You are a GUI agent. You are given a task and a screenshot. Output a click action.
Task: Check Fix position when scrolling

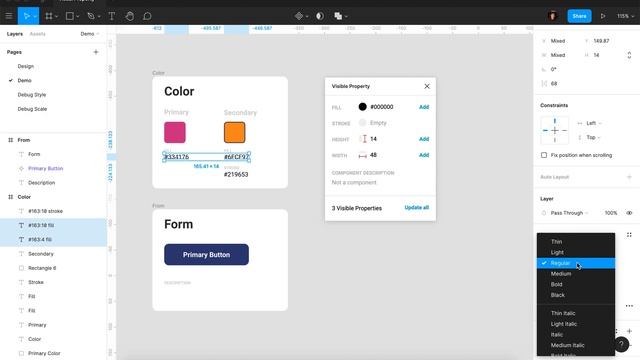pyautogui.click(x=544, y=155)
